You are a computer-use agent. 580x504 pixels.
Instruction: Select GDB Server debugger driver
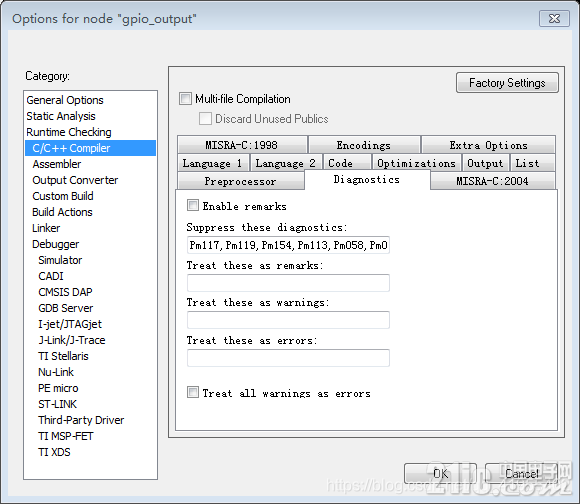[x=65, y=308]
